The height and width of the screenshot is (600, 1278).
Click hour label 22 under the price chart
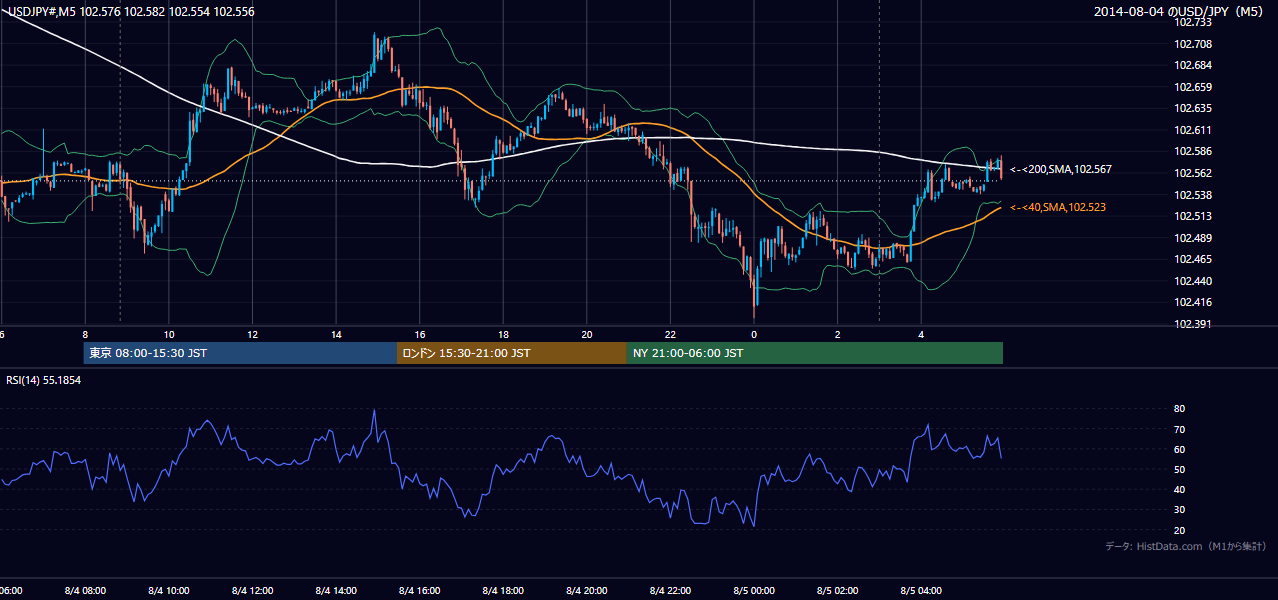pos(671,334)
